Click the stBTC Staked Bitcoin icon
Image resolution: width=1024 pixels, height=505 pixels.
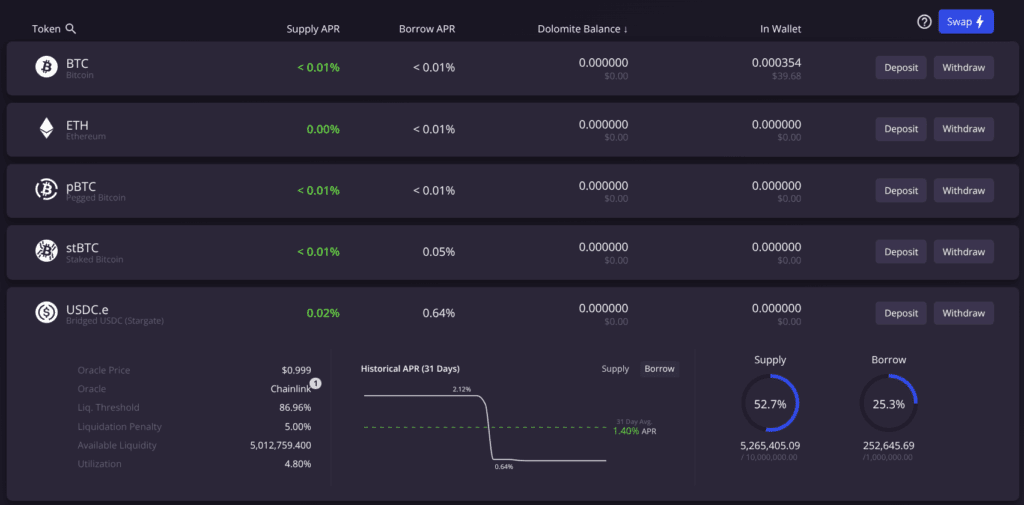coord(46,251)
